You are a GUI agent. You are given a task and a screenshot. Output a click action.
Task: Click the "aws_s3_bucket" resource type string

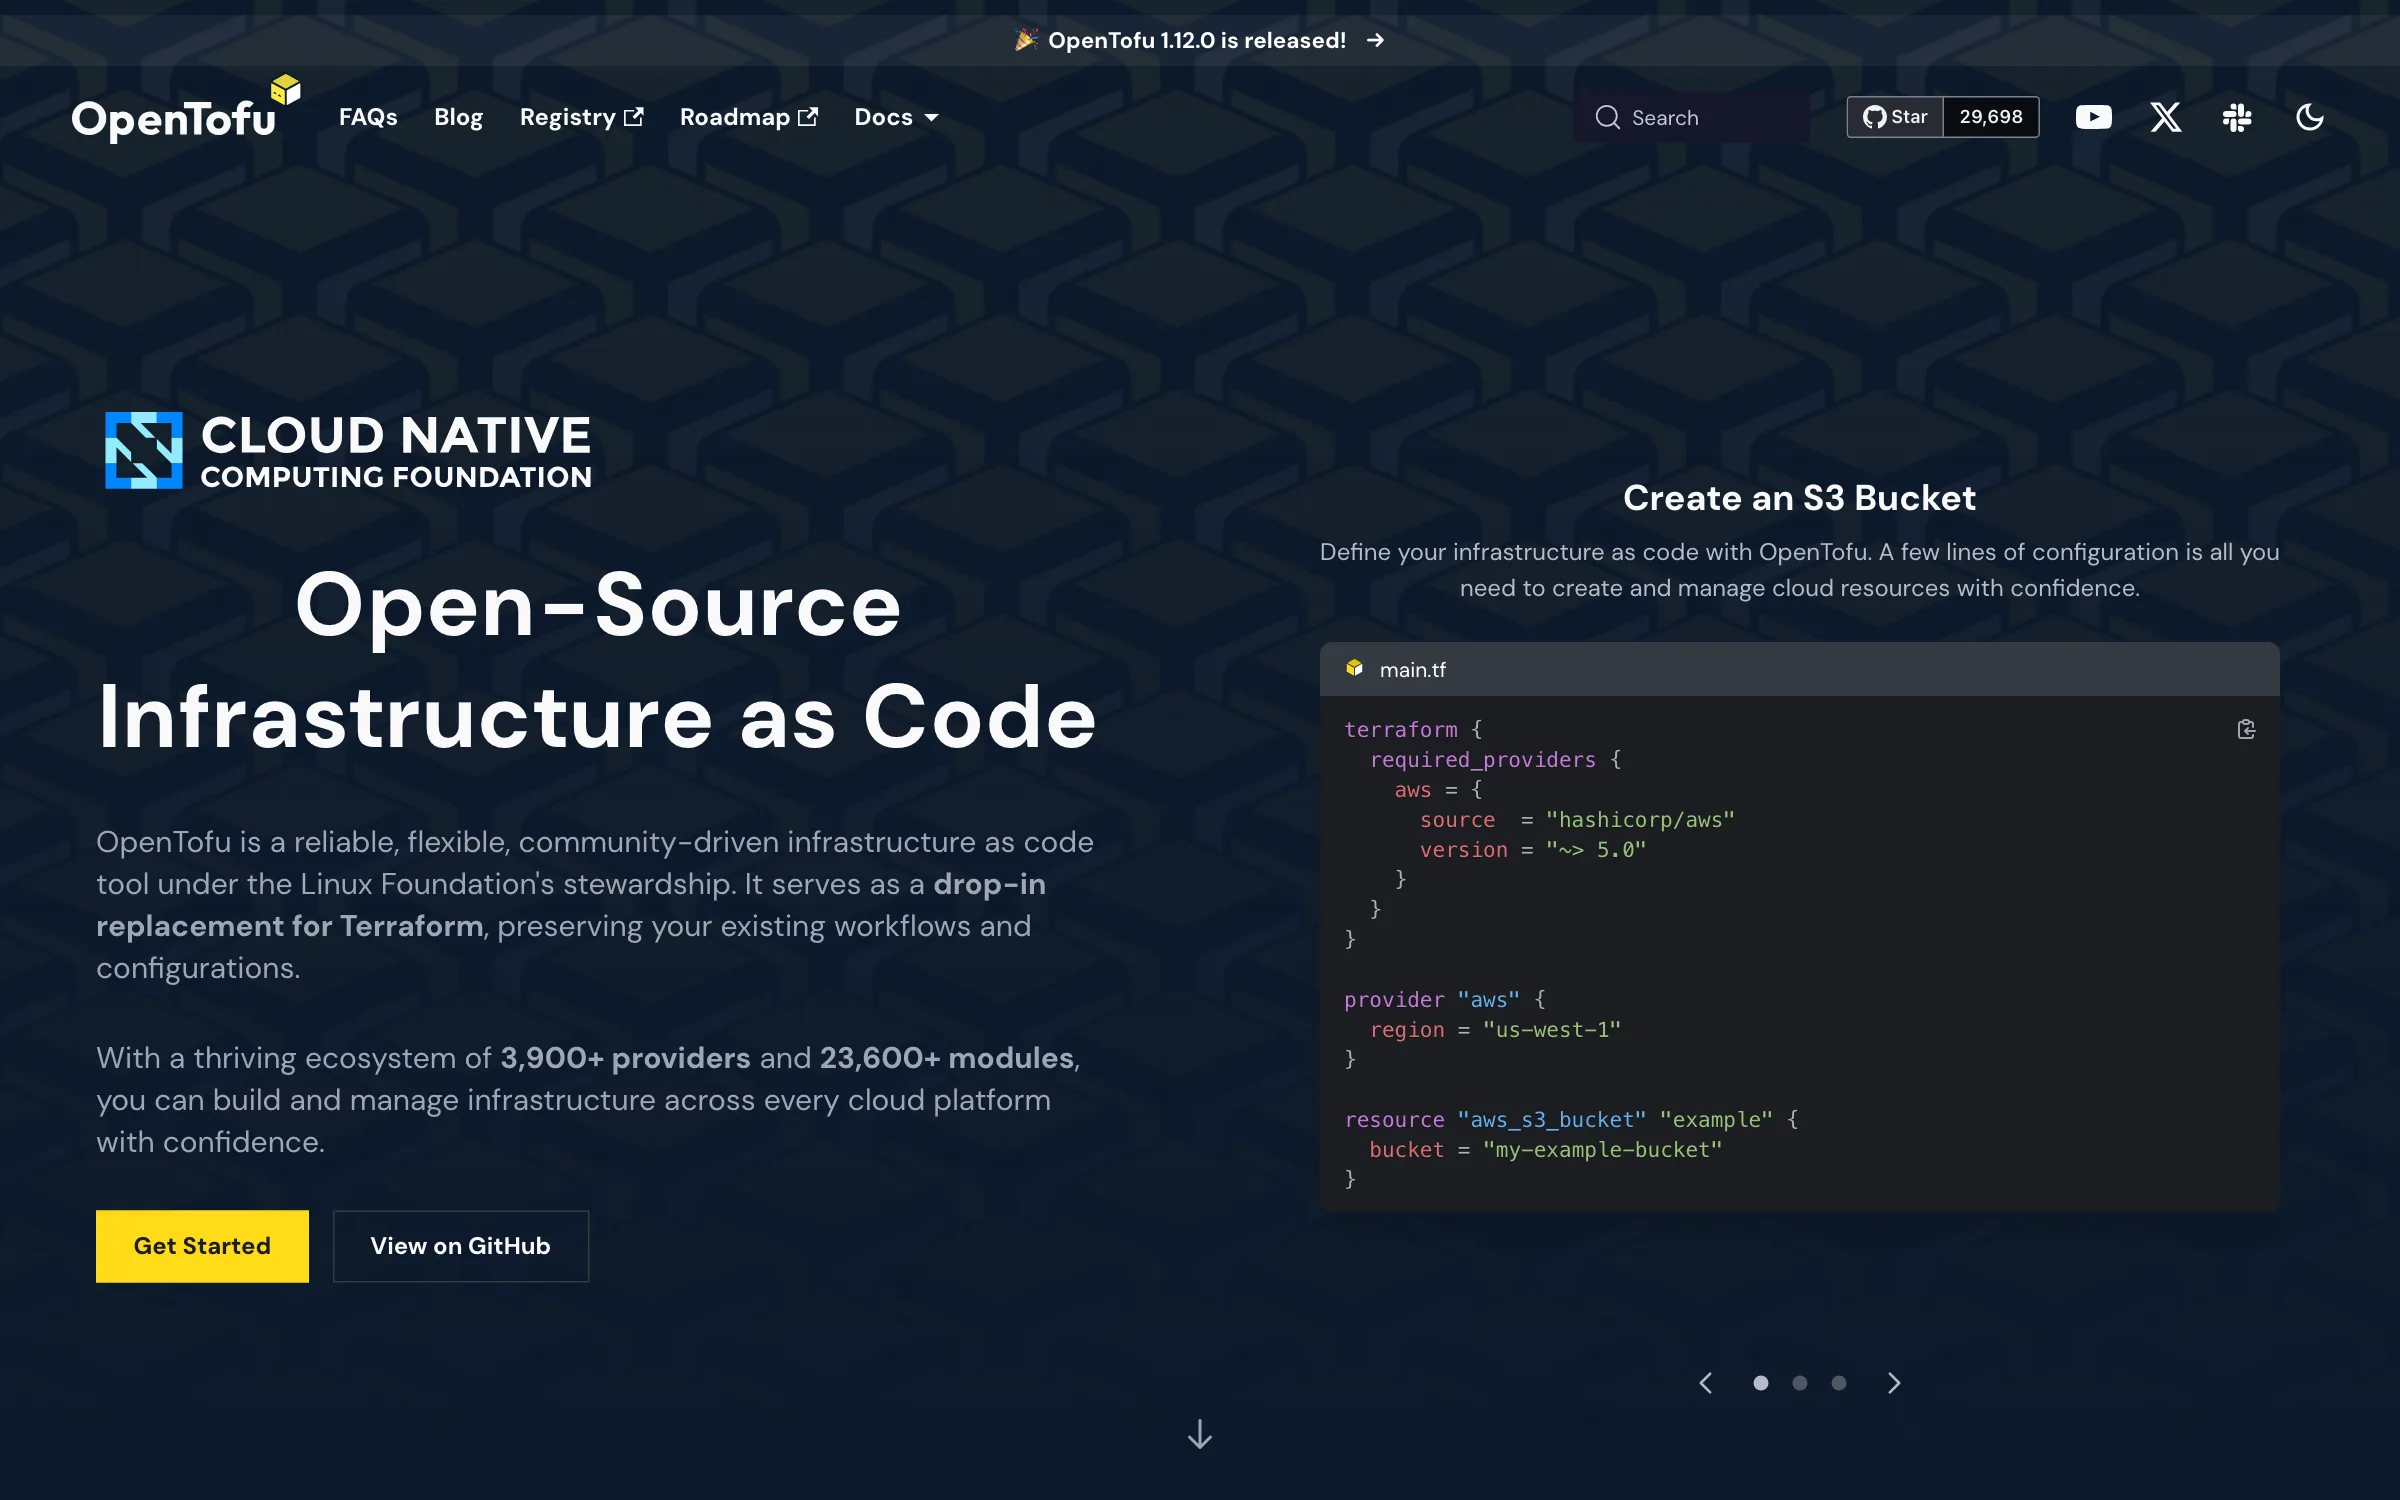(x=1551, y=1120)
